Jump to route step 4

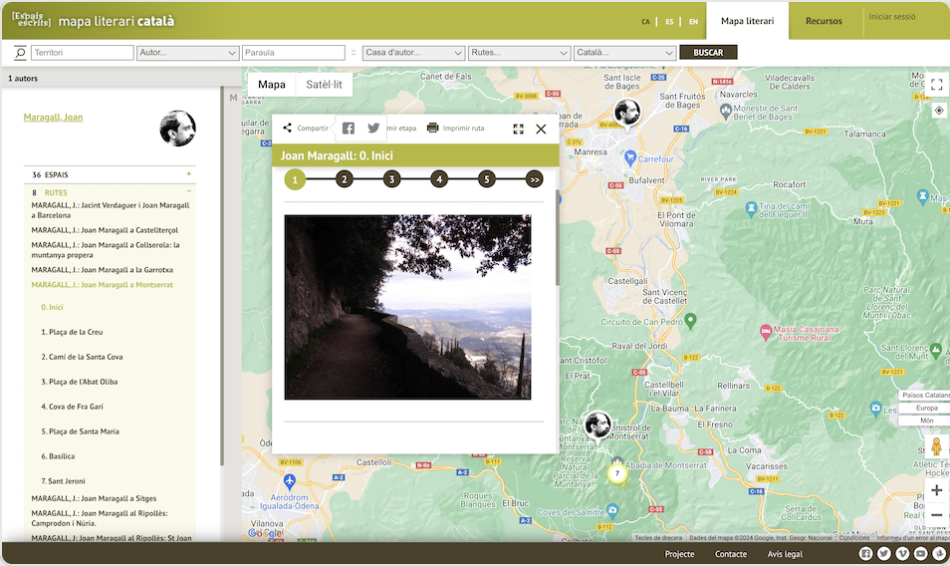pos(439,179)
